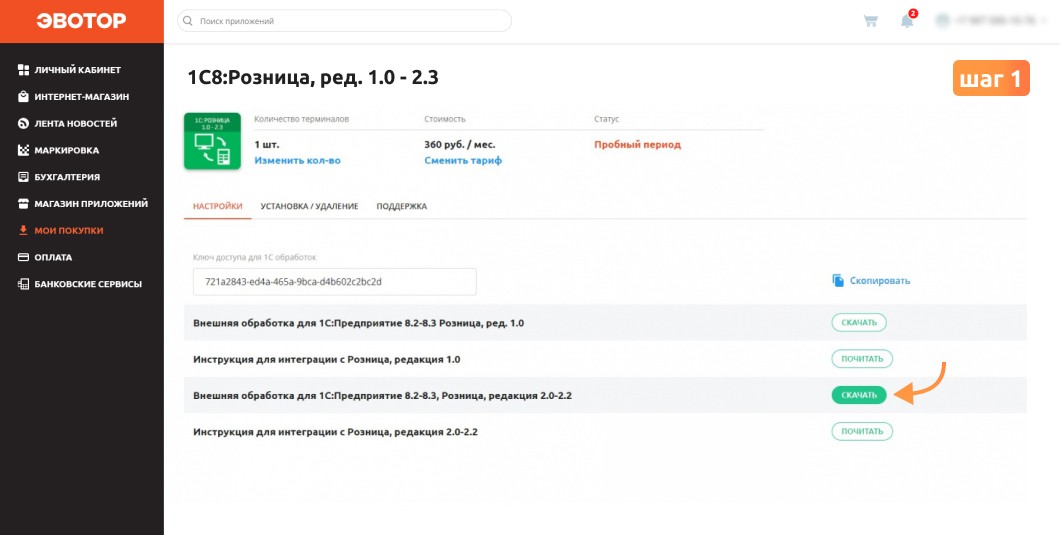The height and width of the screenshot is (535, 1060).
Task: Click the 1С8:Розница, ред. 1.0 - 2.3 heading
Action: tap(313, 78)
